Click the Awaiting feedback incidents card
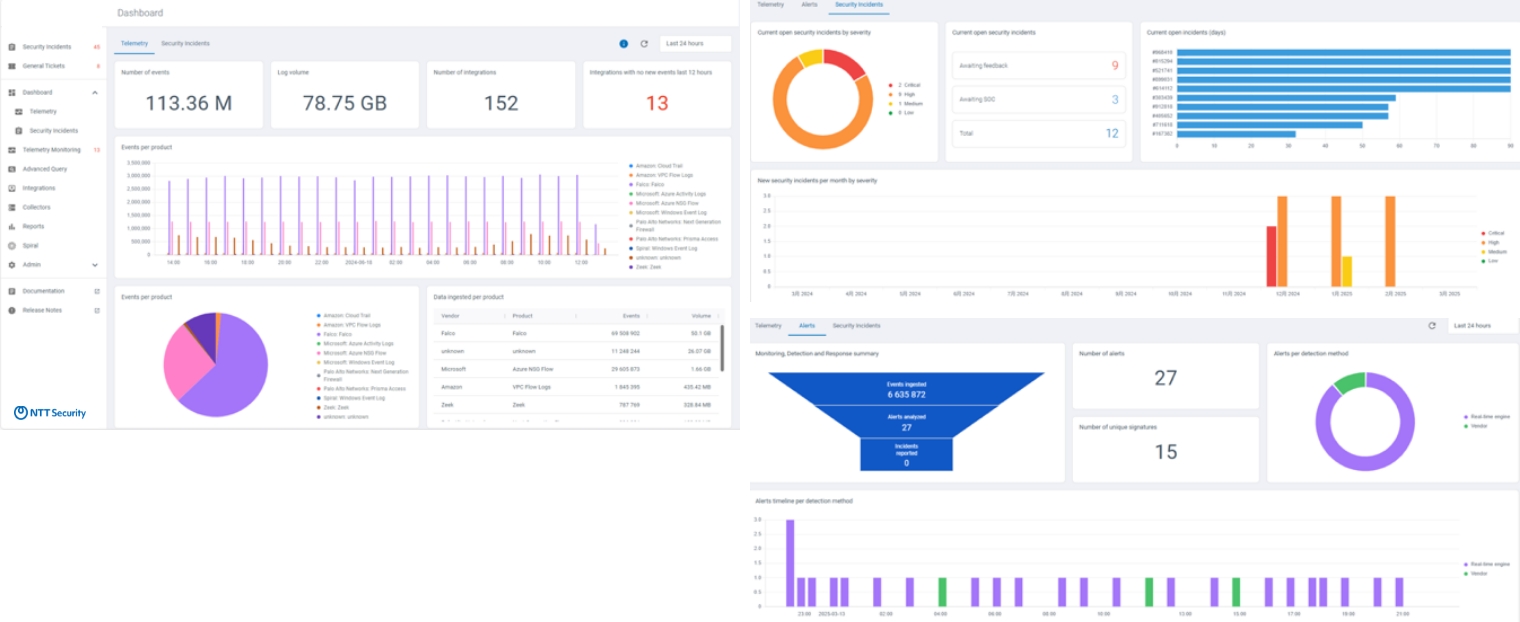The image size is (1520, 622). (1038, 66)
